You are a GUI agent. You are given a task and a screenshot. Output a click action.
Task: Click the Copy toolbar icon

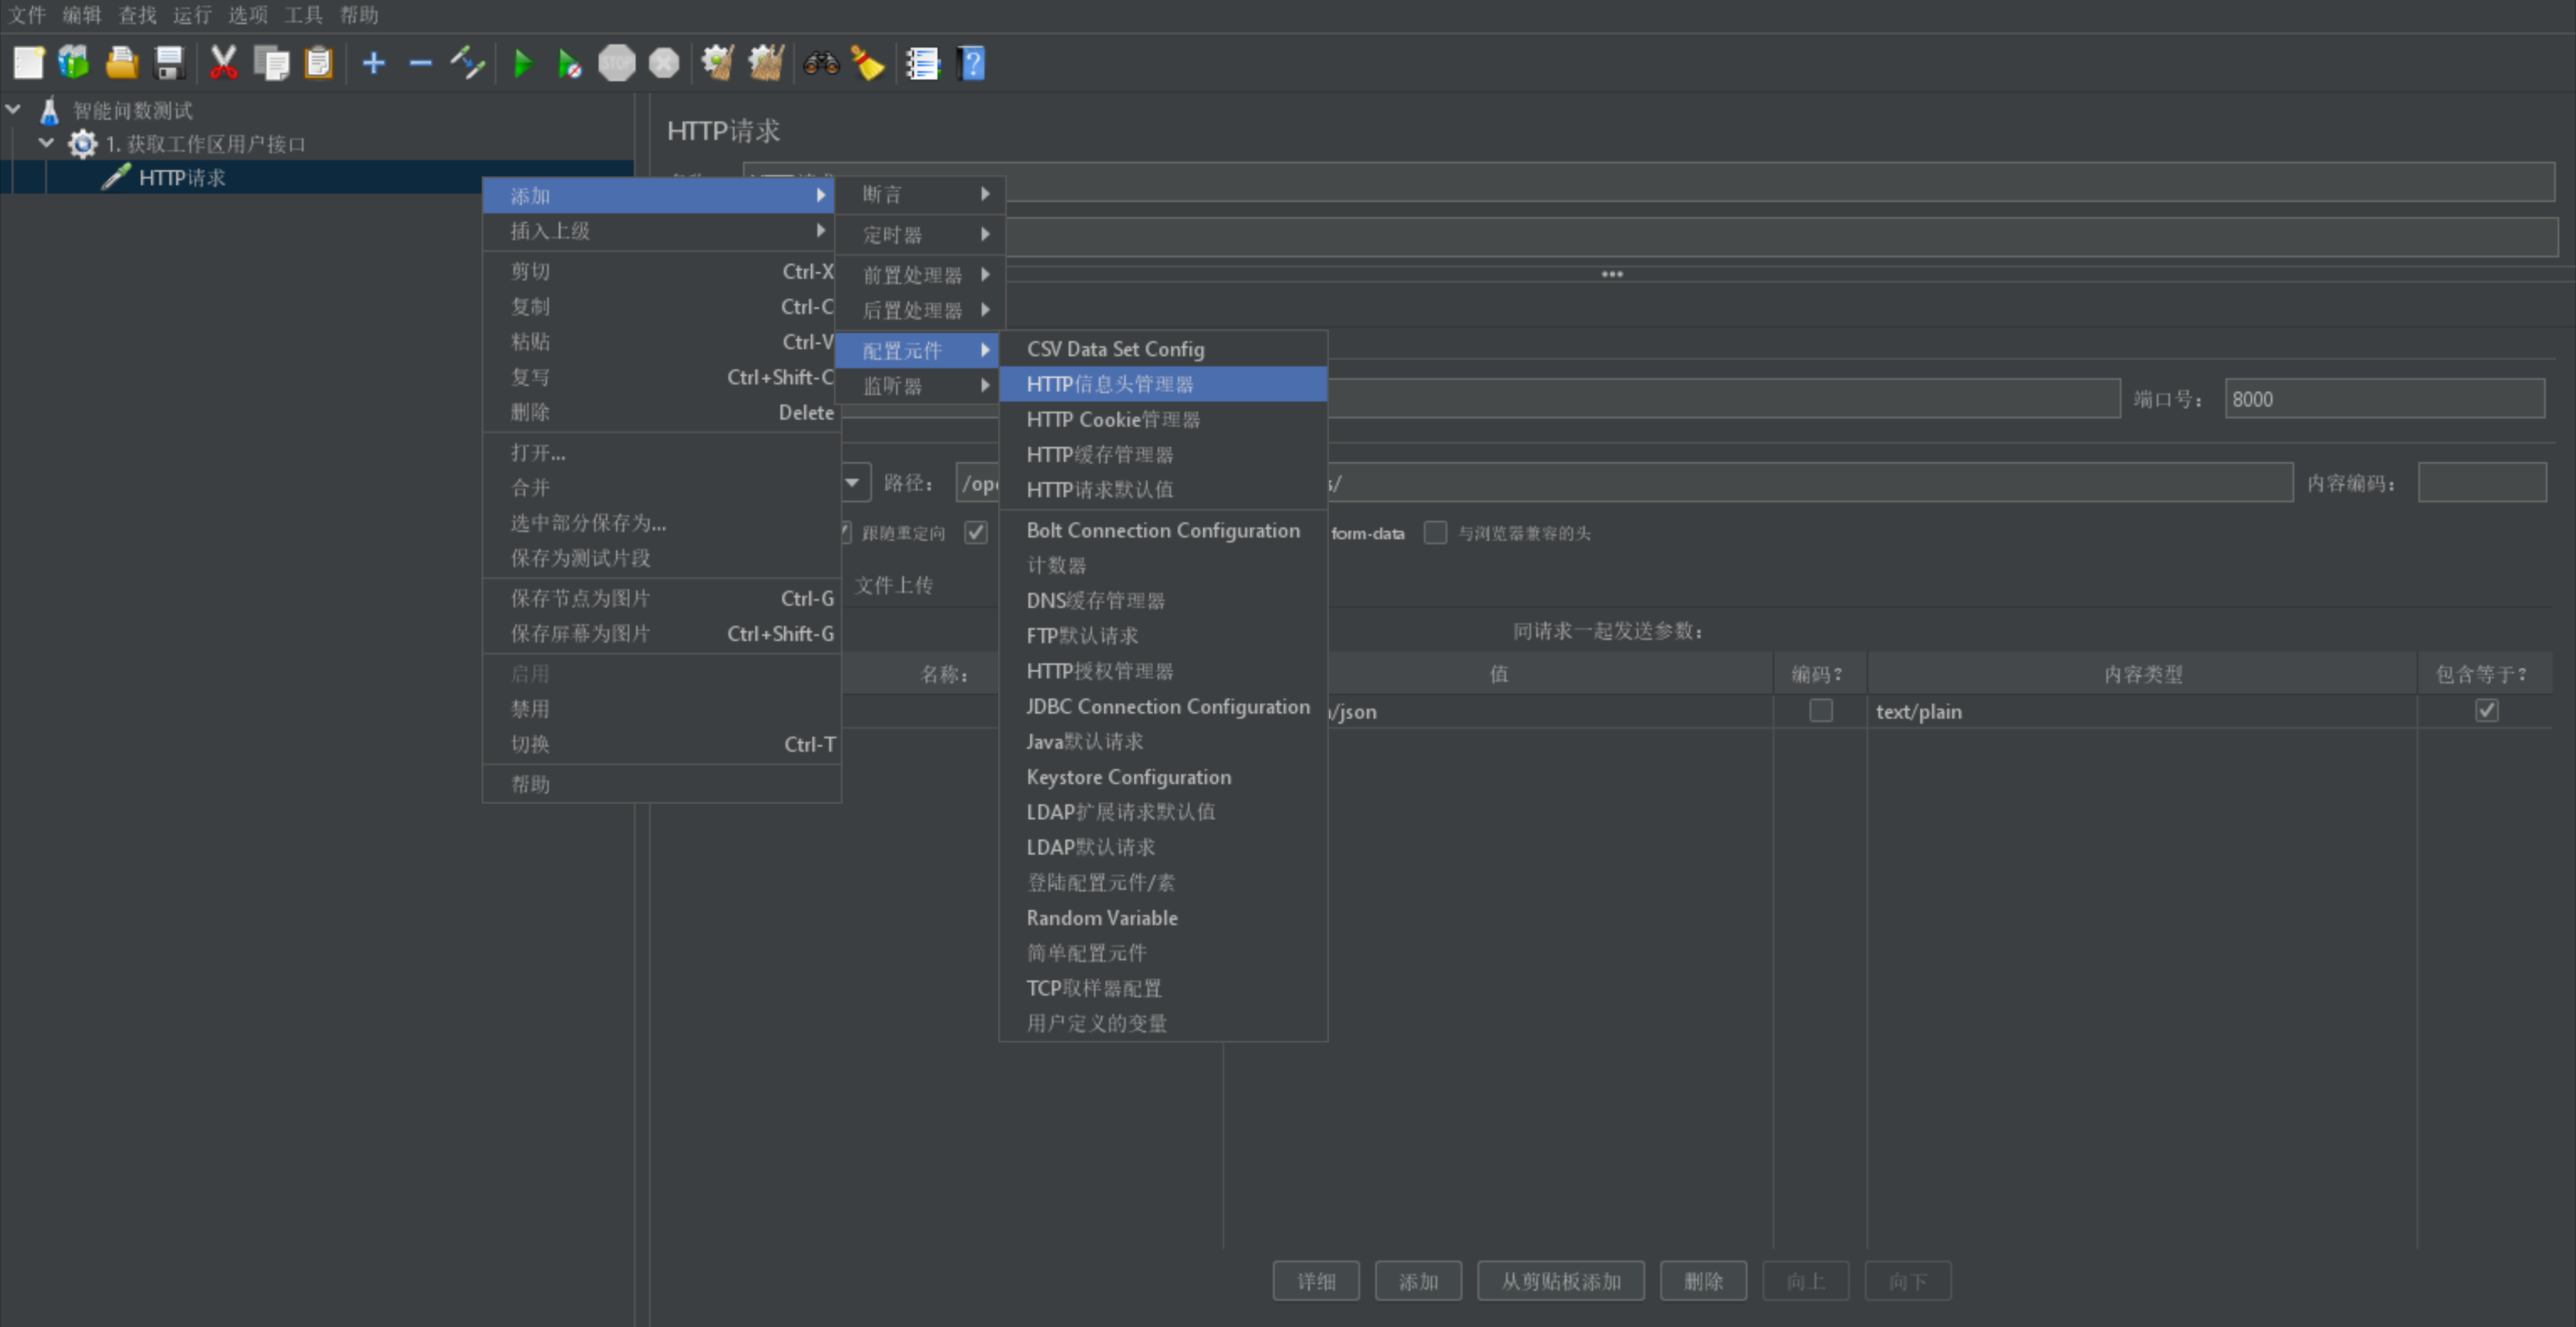point(271,63)
